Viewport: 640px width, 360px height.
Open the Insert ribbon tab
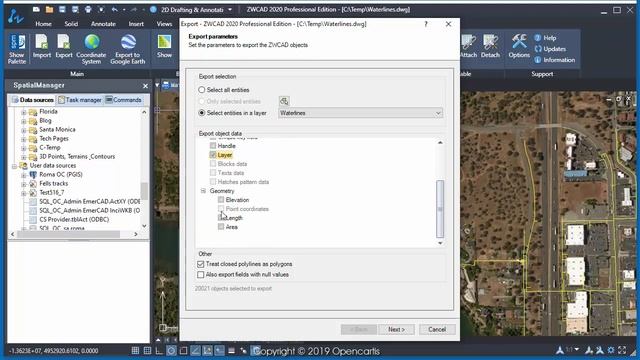click(136, 24)
